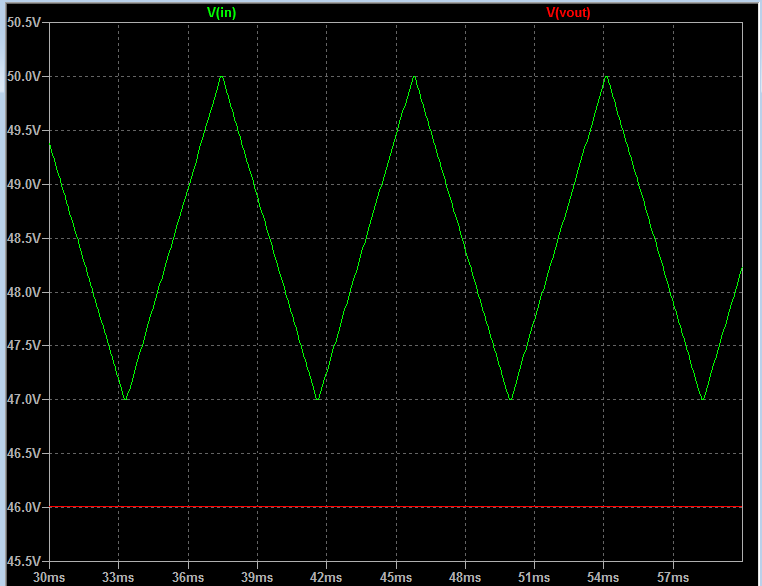Click the 33ms time axis label
762x586 pixels.
(118, 577)
